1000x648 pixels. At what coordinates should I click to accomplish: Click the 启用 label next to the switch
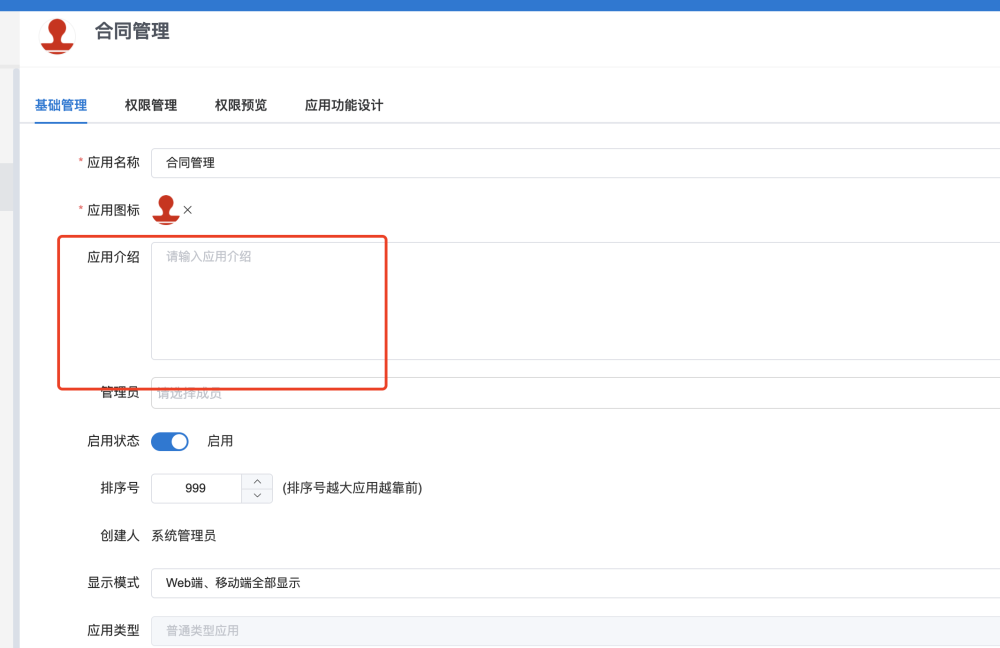pos(220,441)
